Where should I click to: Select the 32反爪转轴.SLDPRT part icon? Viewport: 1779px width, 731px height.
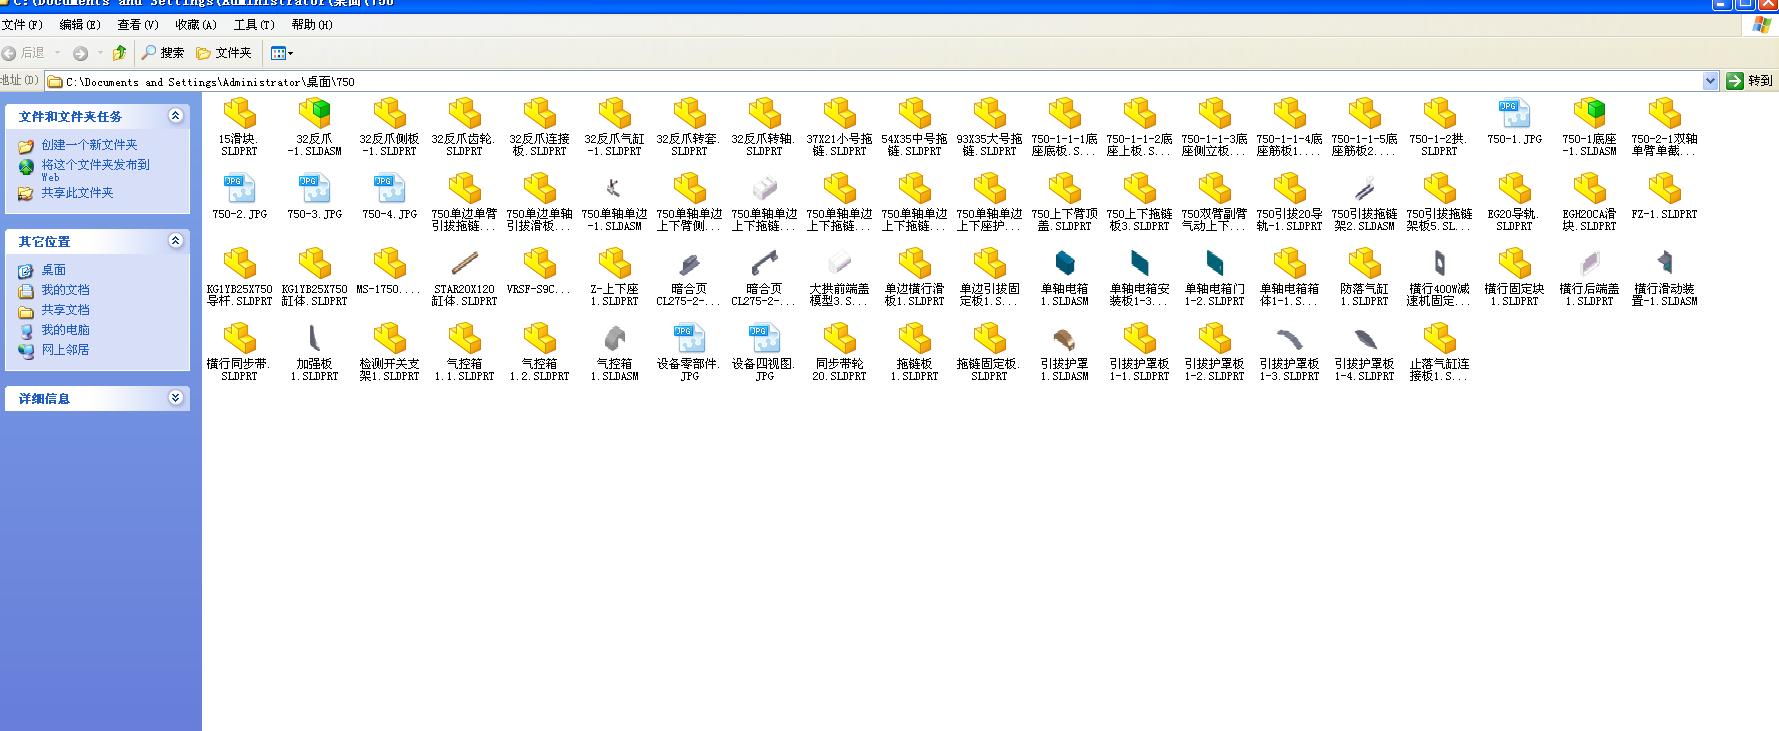[x=764, y=113]
